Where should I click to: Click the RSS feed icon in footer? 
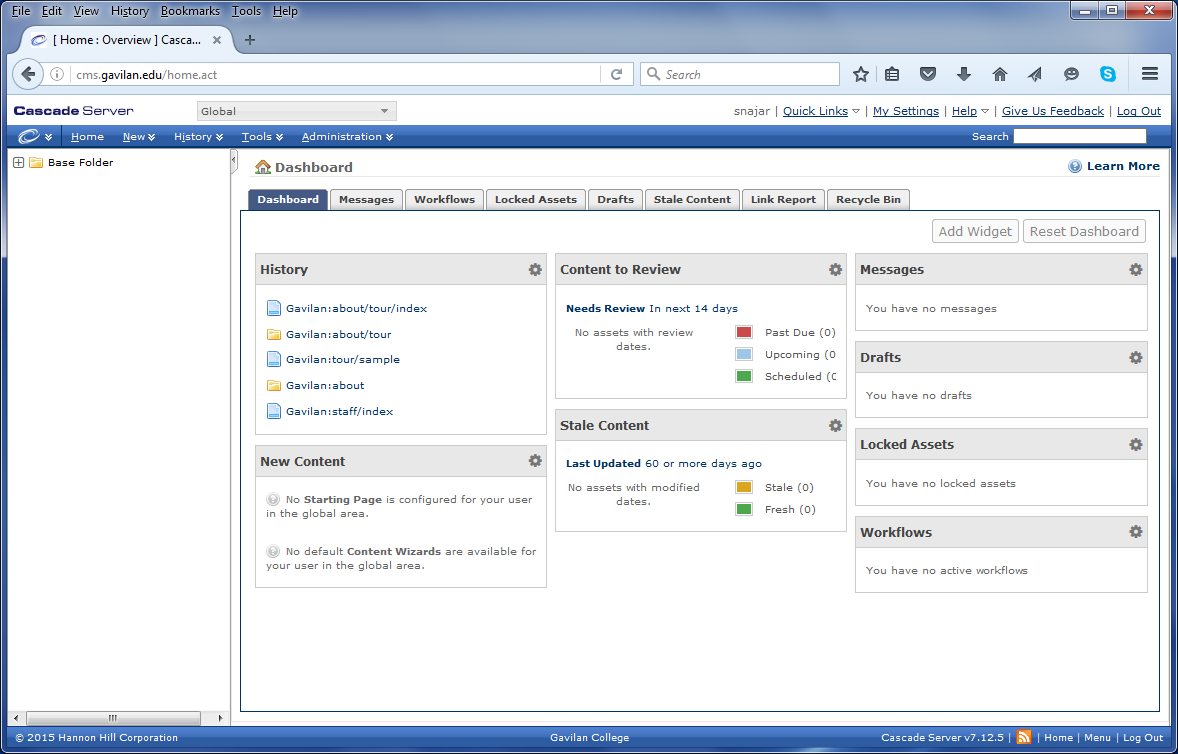1024,738
